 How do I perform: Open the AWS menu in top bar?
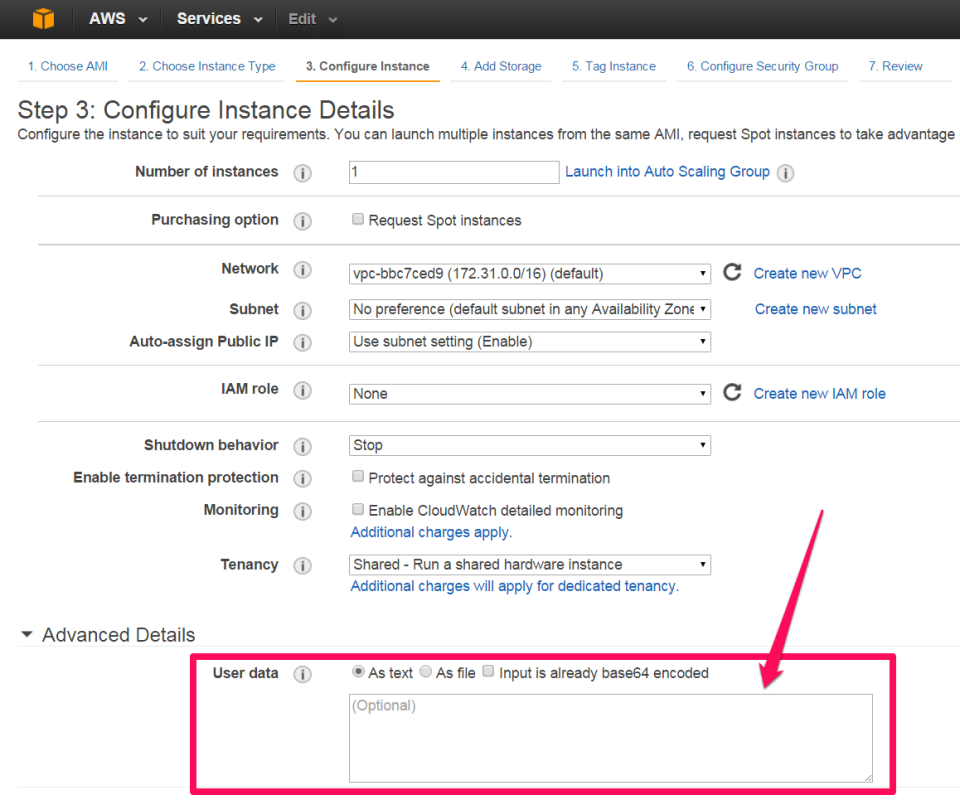[x=118, y=19]
